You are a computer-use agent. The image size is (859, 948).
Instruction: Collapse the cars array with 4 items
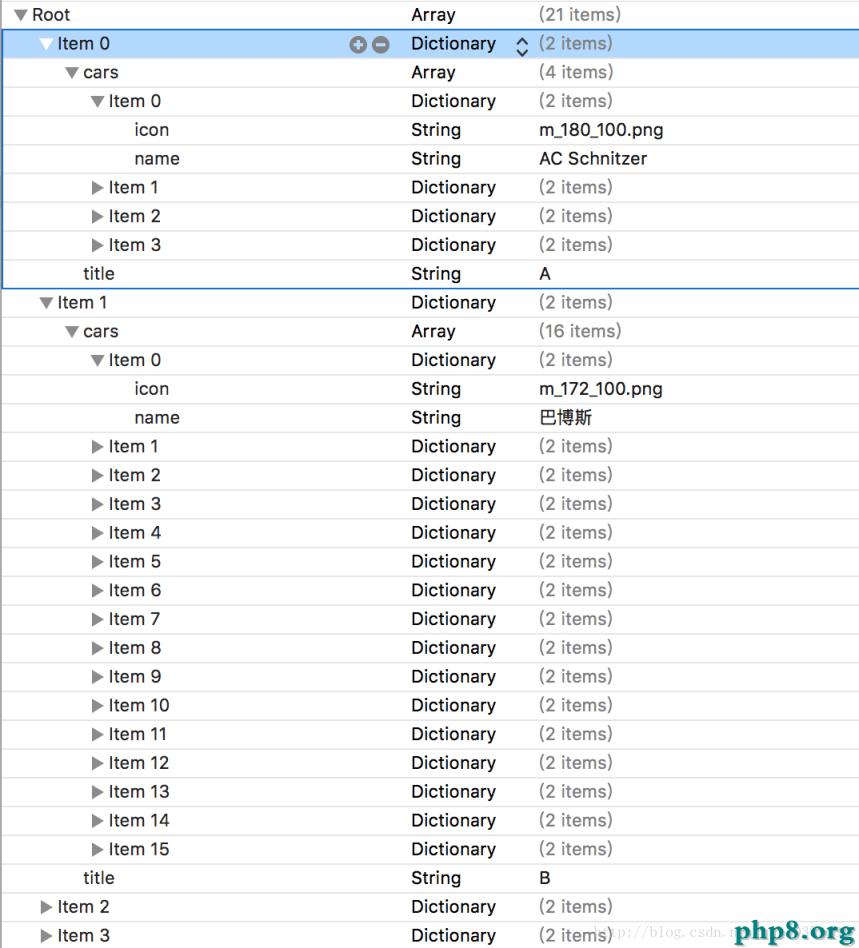pyautogui.click(x=72, y=73)
